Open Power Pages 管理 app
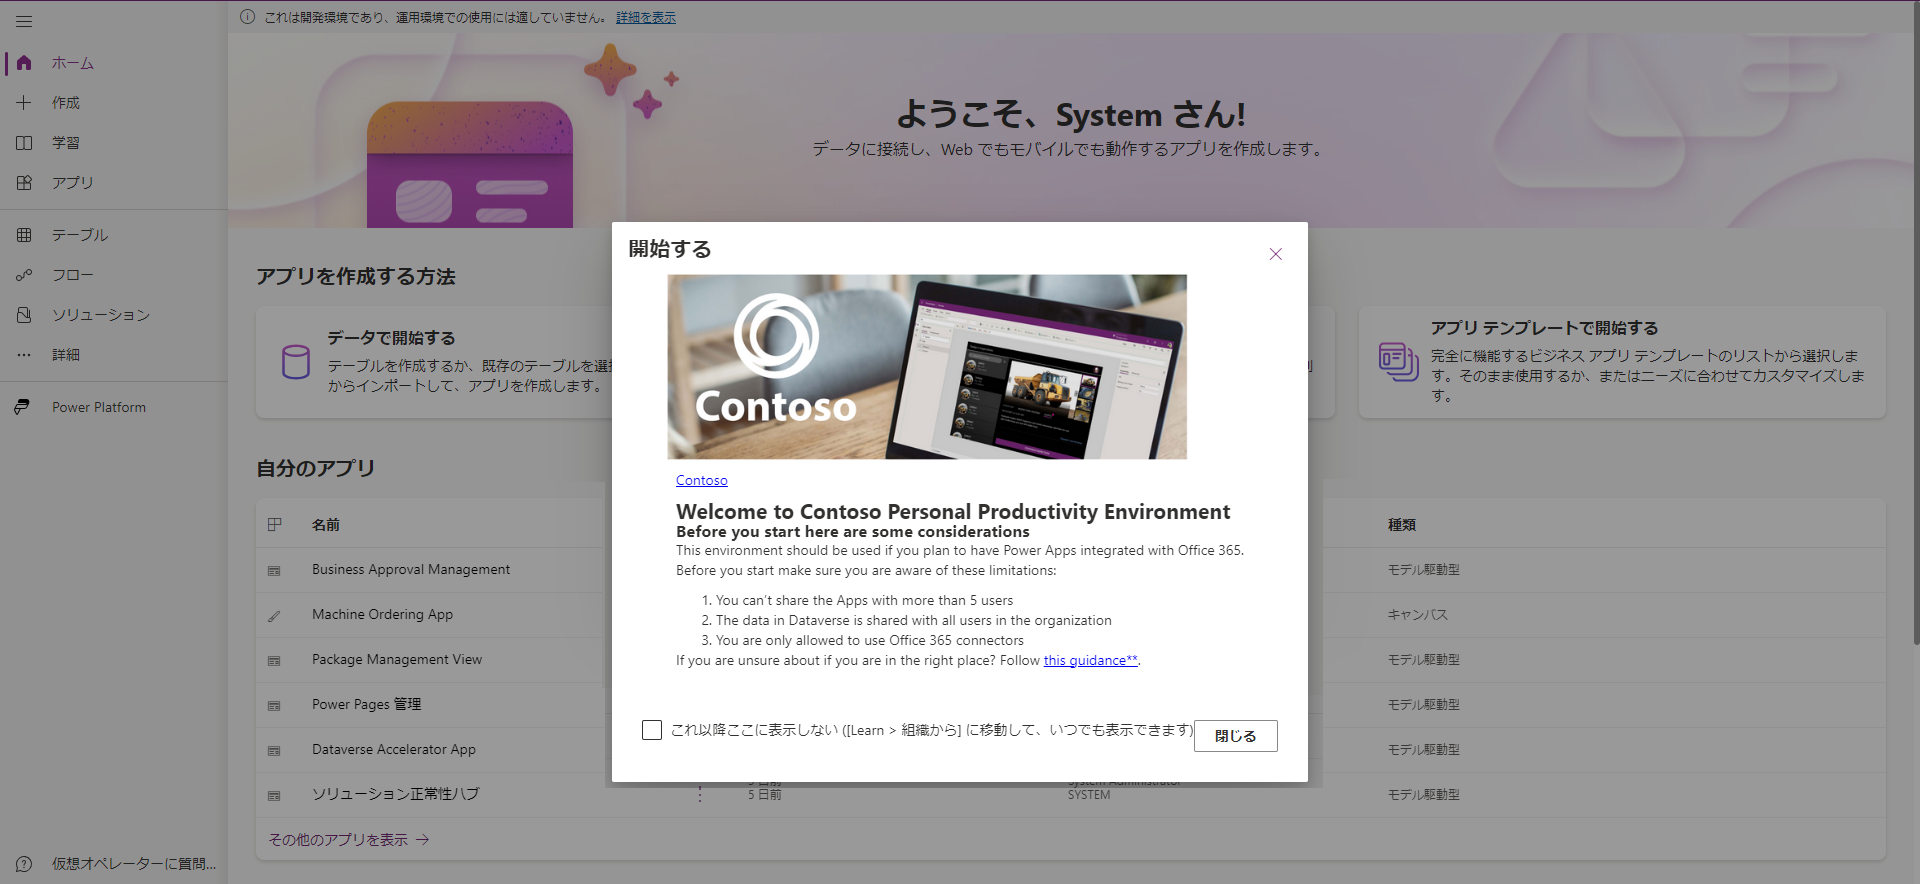Image resolution: width=1920 pixels, height=884 pixels. point(366,705)
